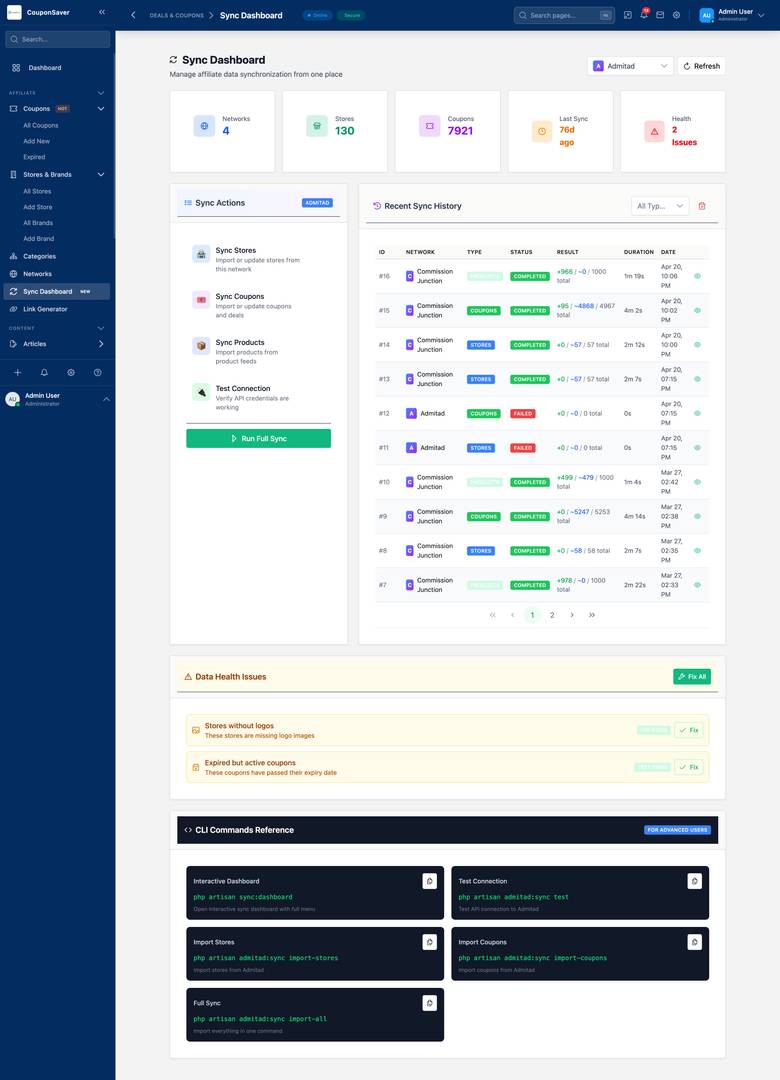The height and width of the screenshot is (1080, 780).
Task: Click the Networks globe stat icon
Action: (204, 126)
